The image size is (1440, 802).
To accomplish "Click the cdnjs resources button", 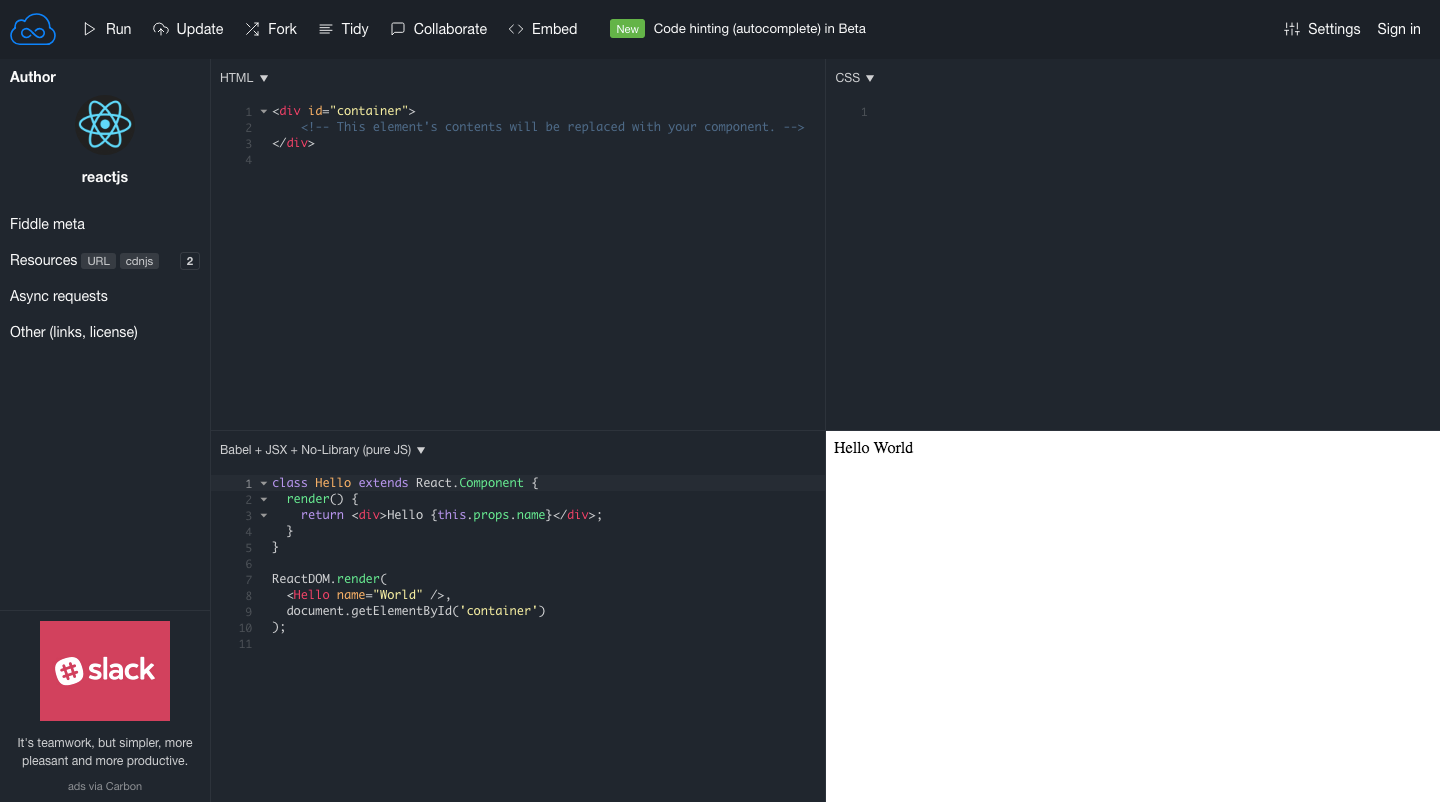I will point(139,261).
